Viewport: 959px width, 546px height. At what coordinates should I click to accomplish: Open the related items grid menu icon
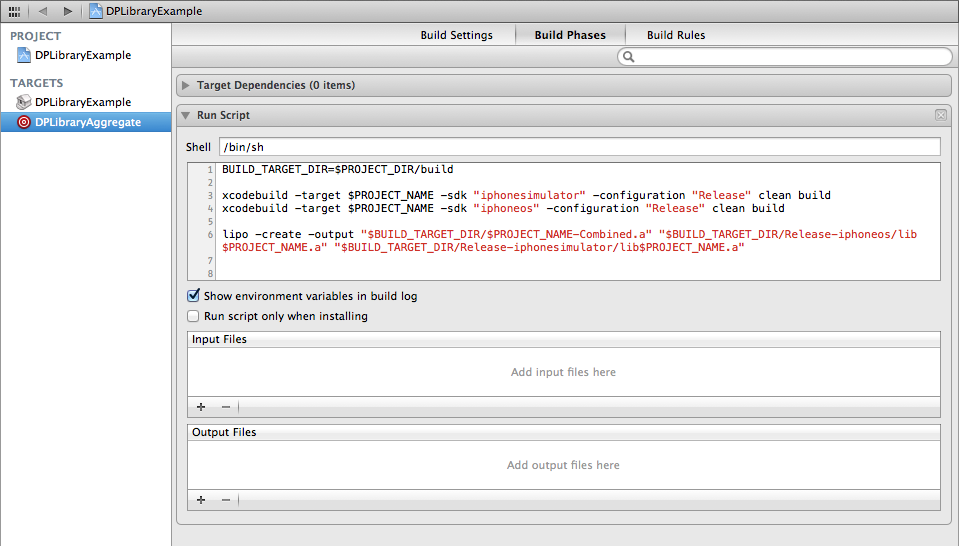click(x=14, y=11)
